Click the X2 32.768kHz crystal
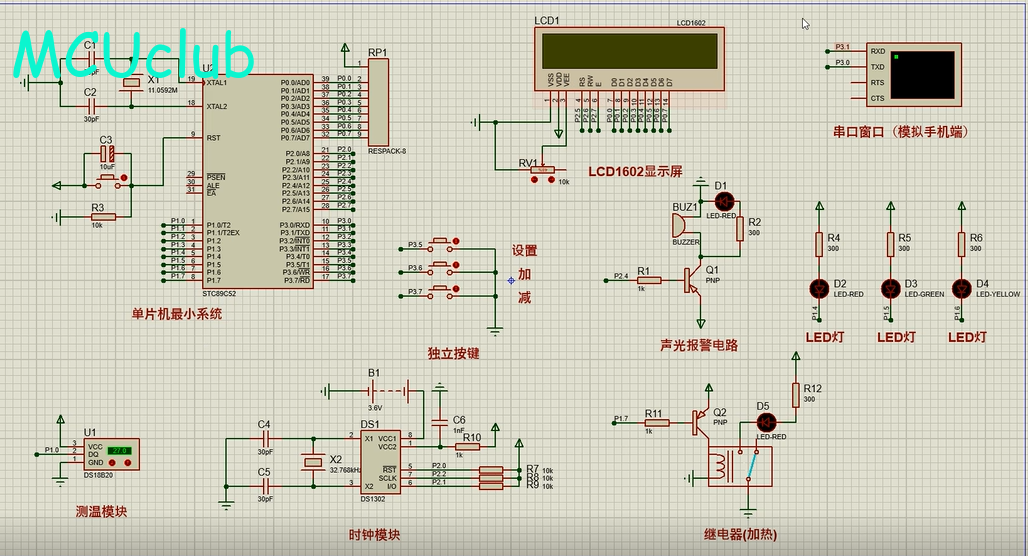The image size is (1028, 556). (313, 462)
